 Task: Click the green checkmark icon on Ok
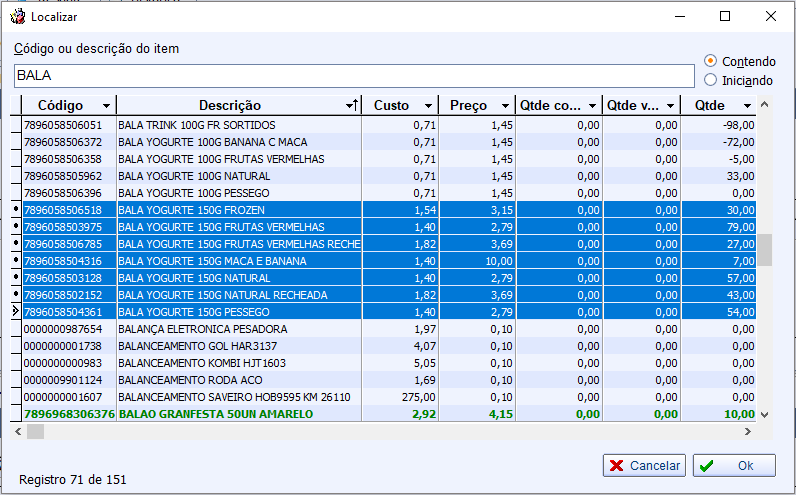click(x=707, y=466)
